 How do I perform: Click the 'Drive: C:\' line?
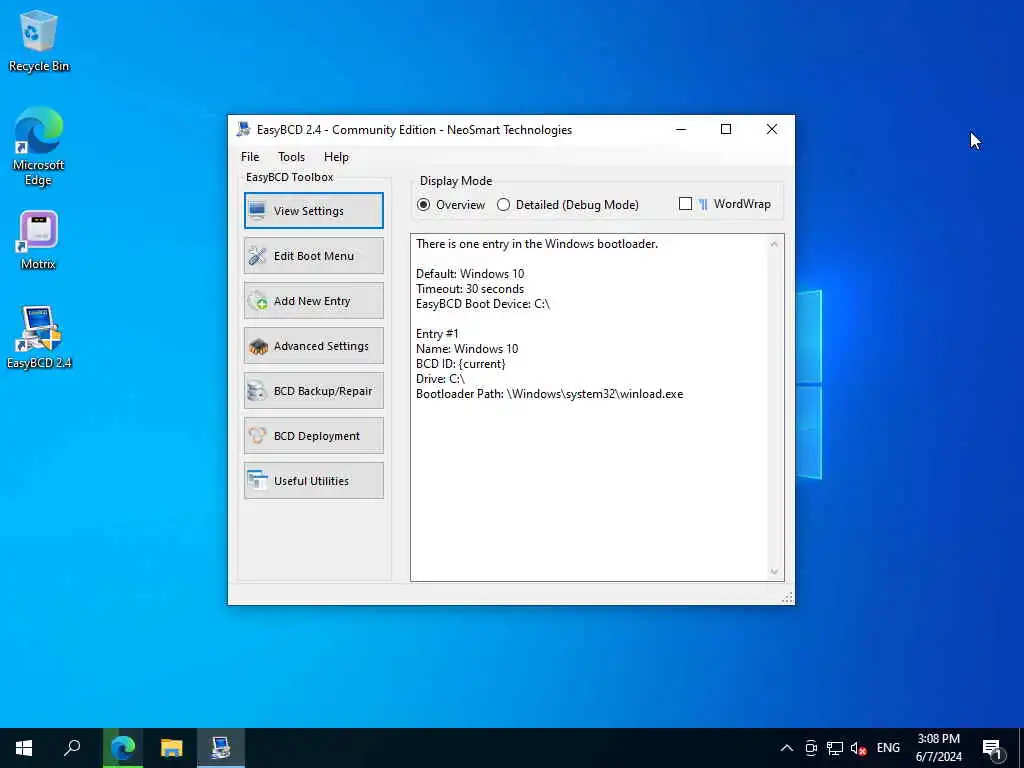click(440, 379)
